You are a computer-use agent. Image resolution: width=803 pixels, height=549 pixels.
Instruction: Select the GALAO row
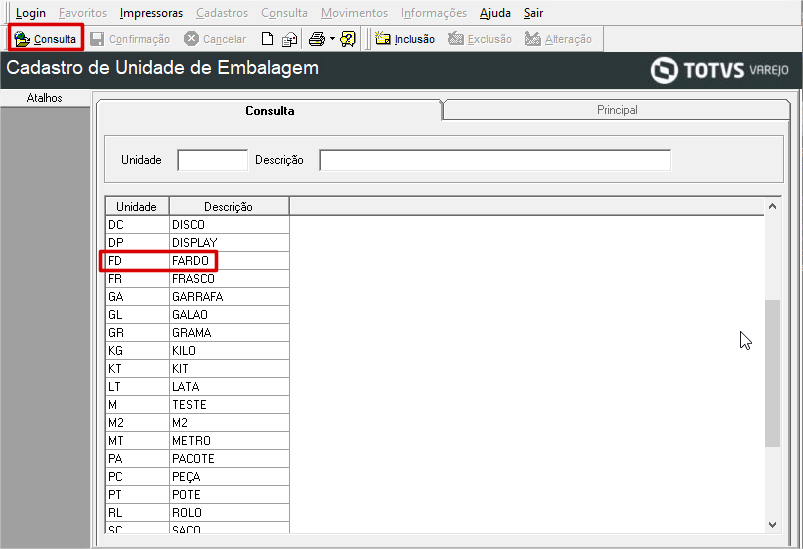[197, 314]
